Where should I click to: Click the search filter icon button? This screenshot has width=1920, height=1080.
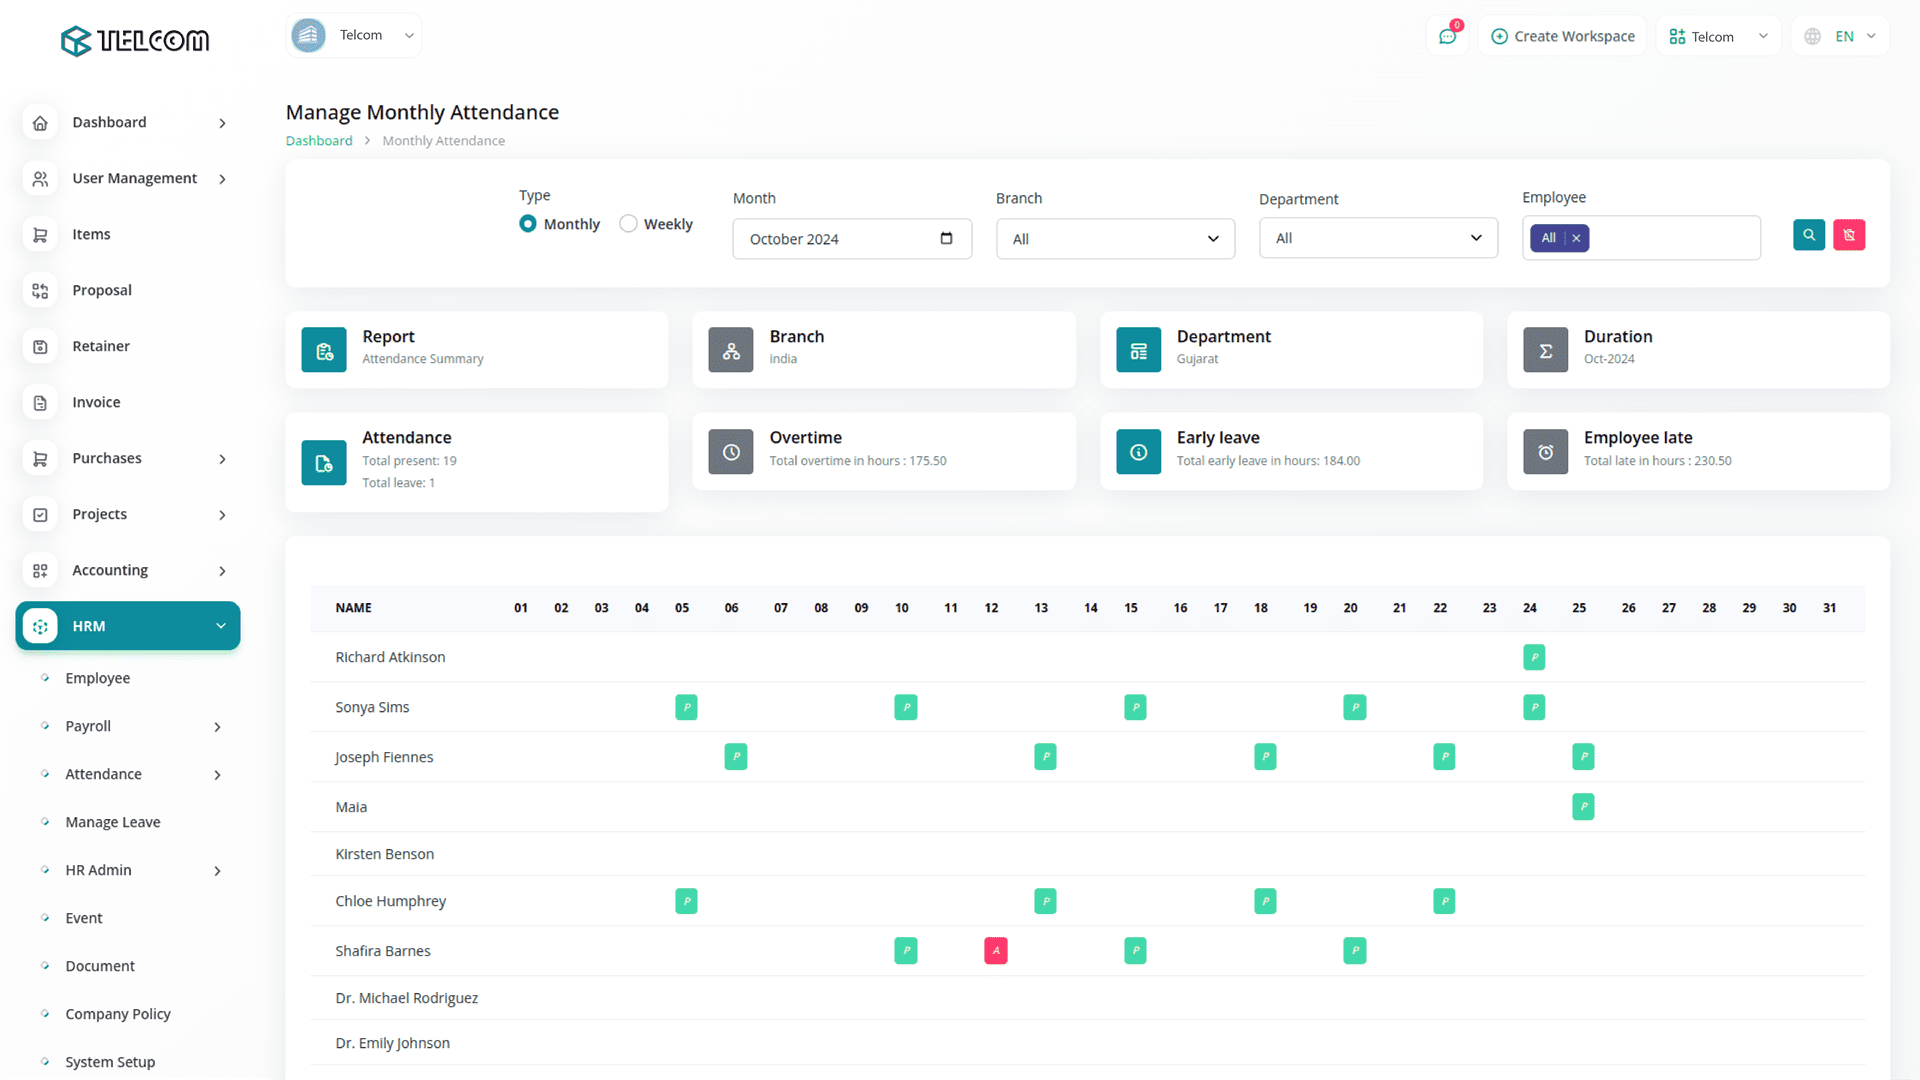point(1808,235)
